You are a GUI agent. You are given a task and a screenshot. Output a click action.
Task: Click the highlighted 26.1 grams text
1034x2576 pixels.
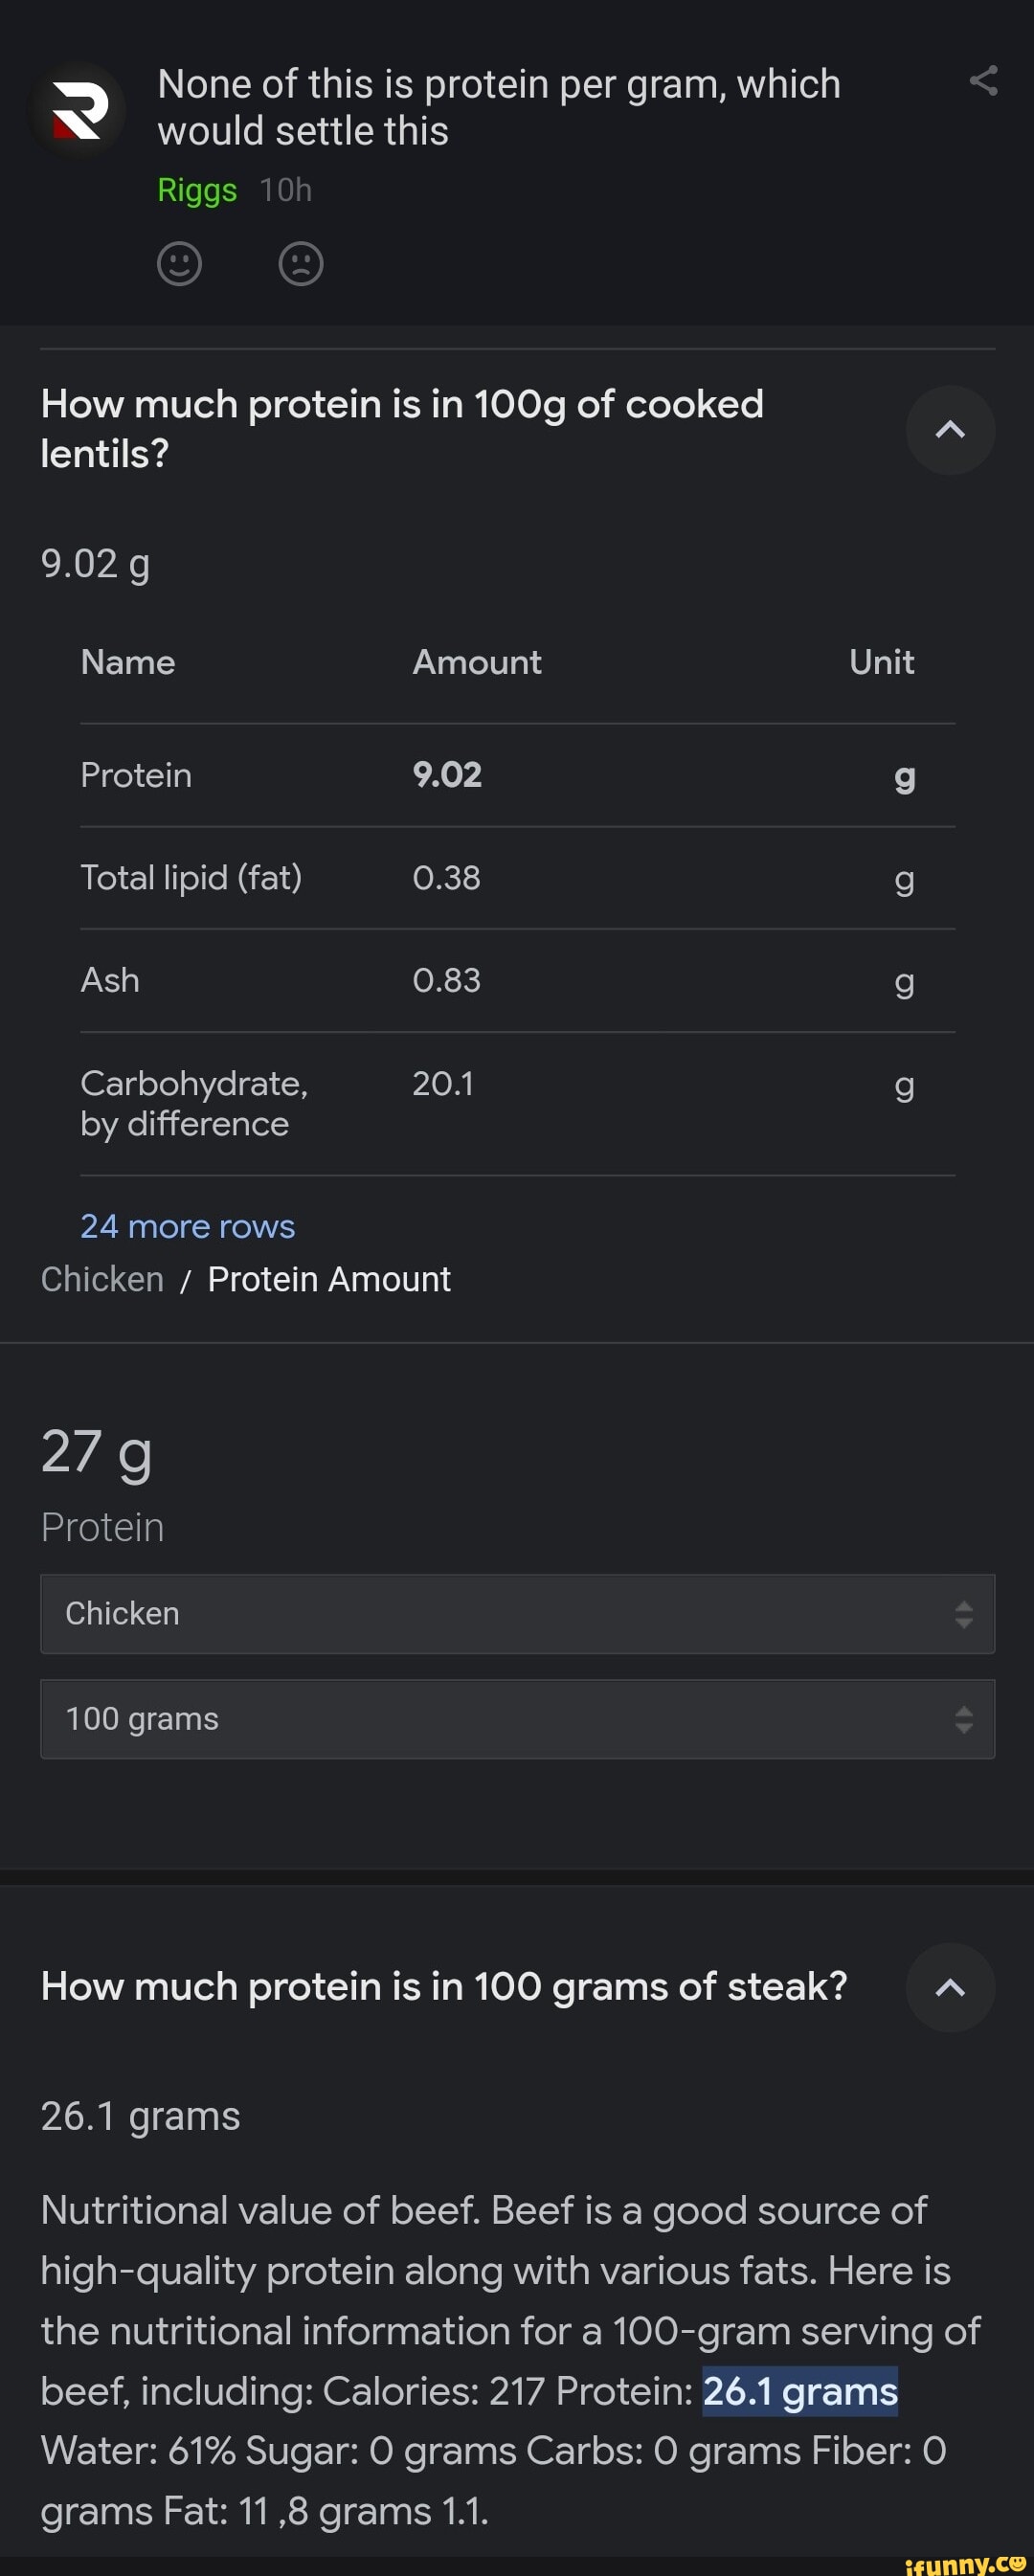[x=799, y=2391]
